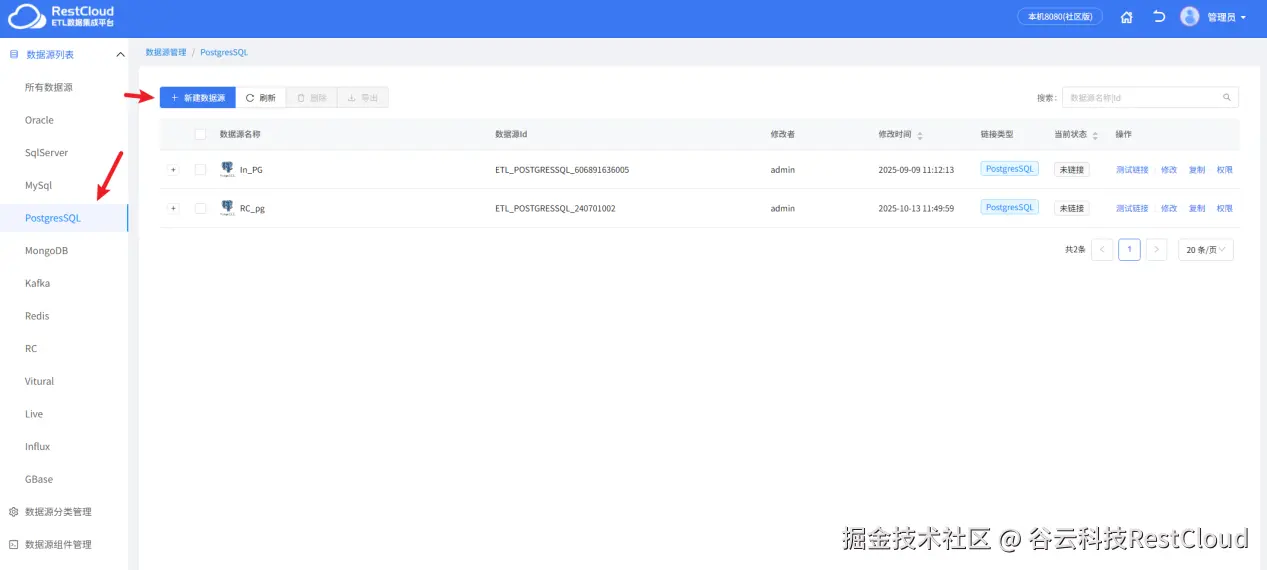1267x570 pixels.
Task: Select MySql in sidebar
Action: [x=38, y=186]
